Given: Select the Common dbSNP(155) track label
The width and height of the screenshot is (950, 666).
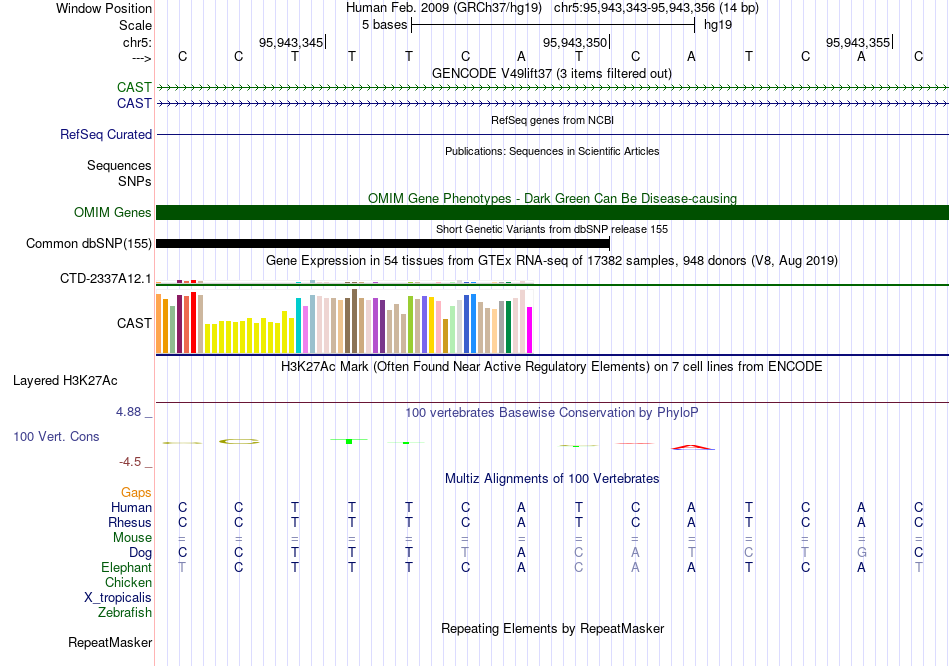Looking at the screenshot, I should click(89, 243).
